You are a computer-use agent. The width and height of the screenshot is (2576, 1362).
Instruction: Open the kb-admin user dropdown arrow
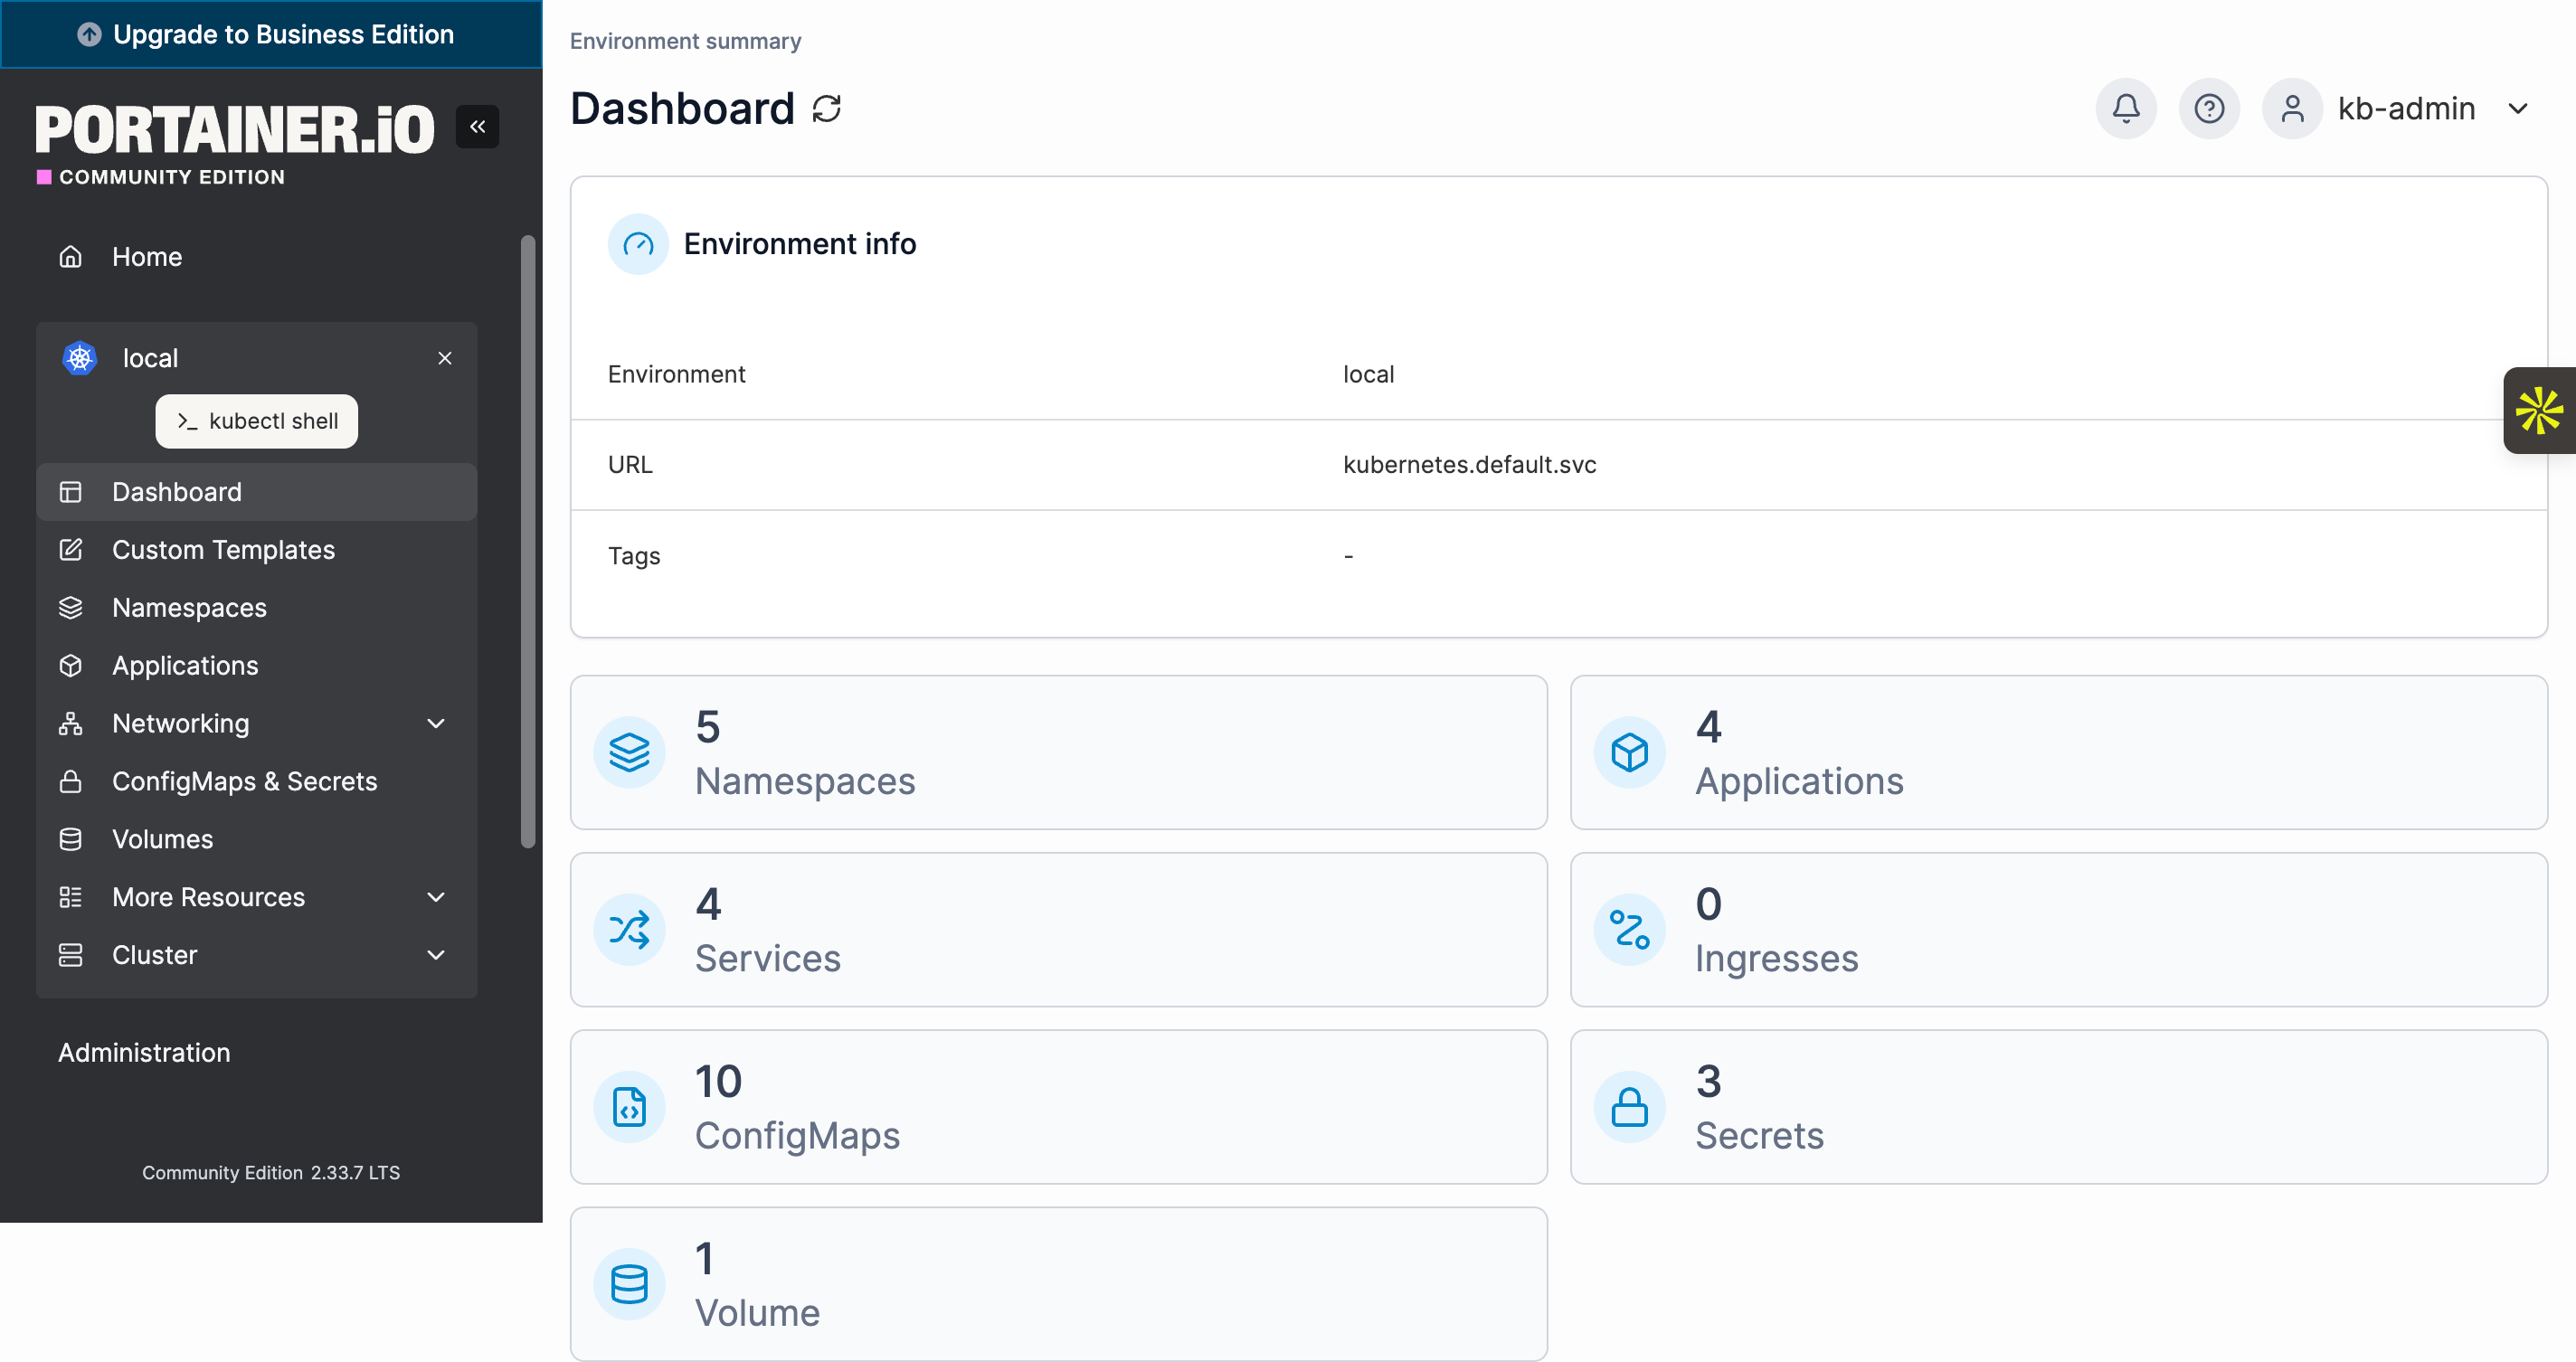click(x=2518, y=108)
